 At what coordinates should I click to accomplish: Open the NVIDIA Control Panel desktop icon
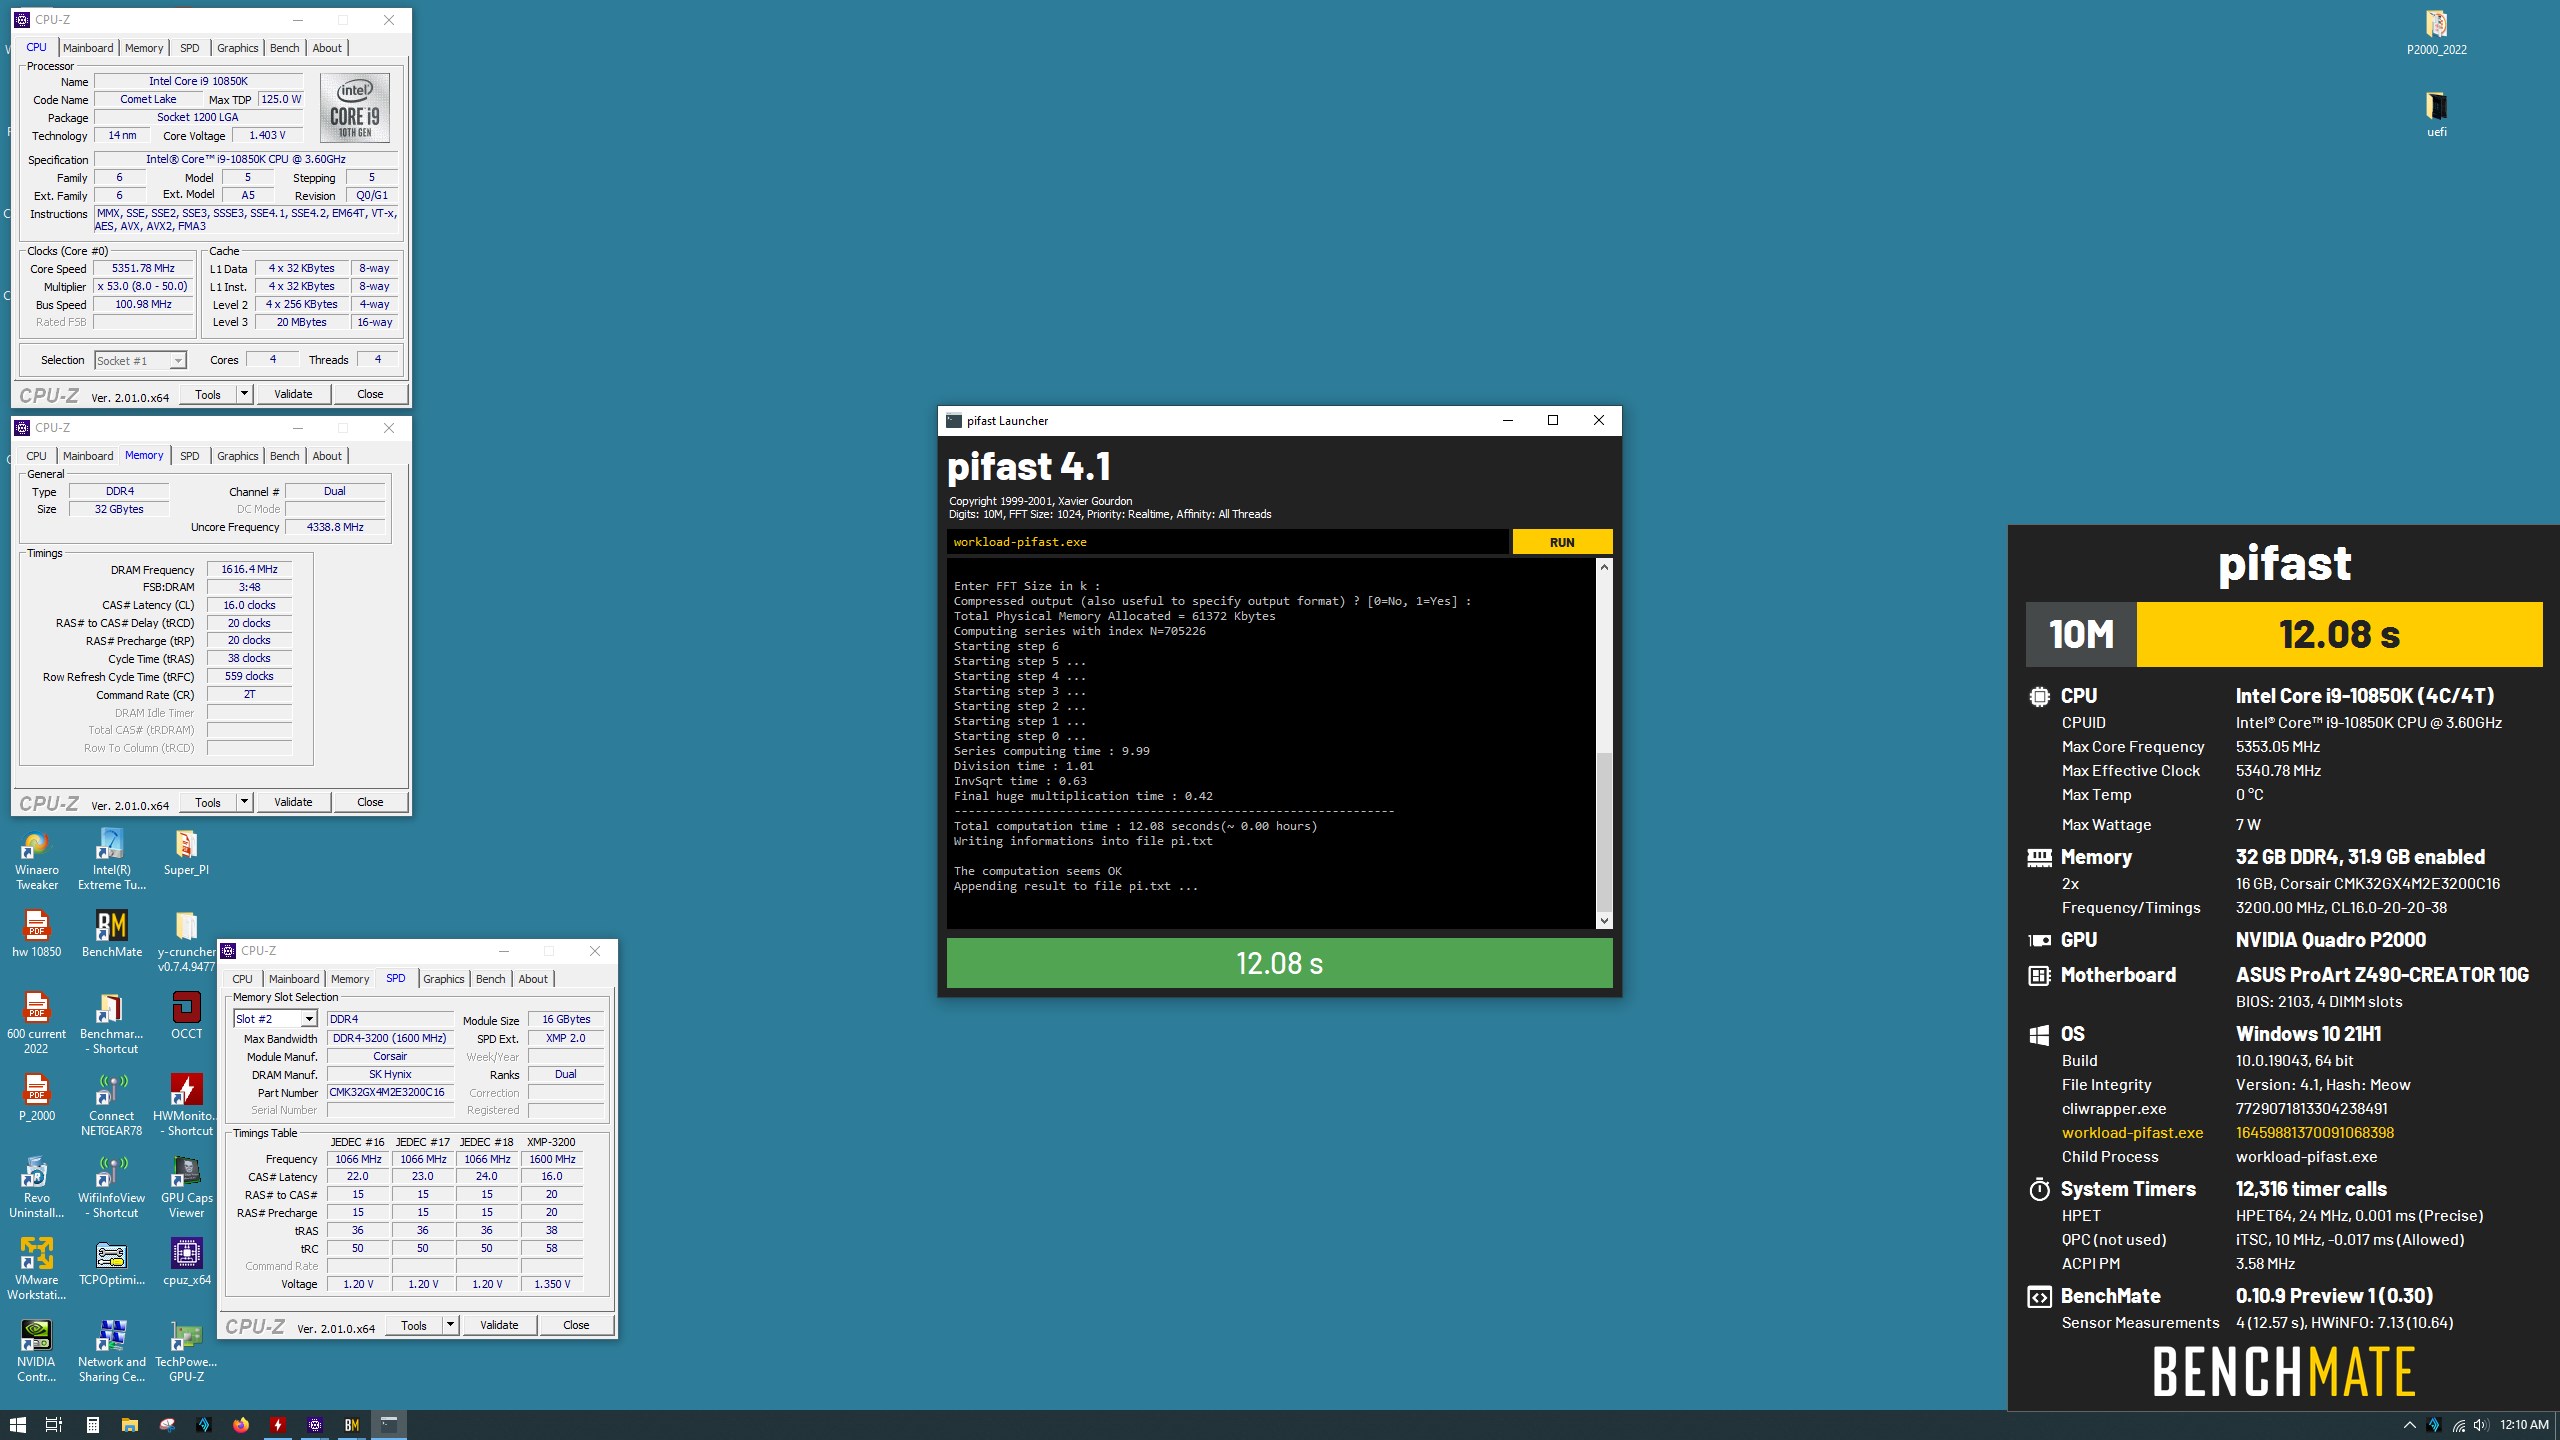tap(36, 1351)
